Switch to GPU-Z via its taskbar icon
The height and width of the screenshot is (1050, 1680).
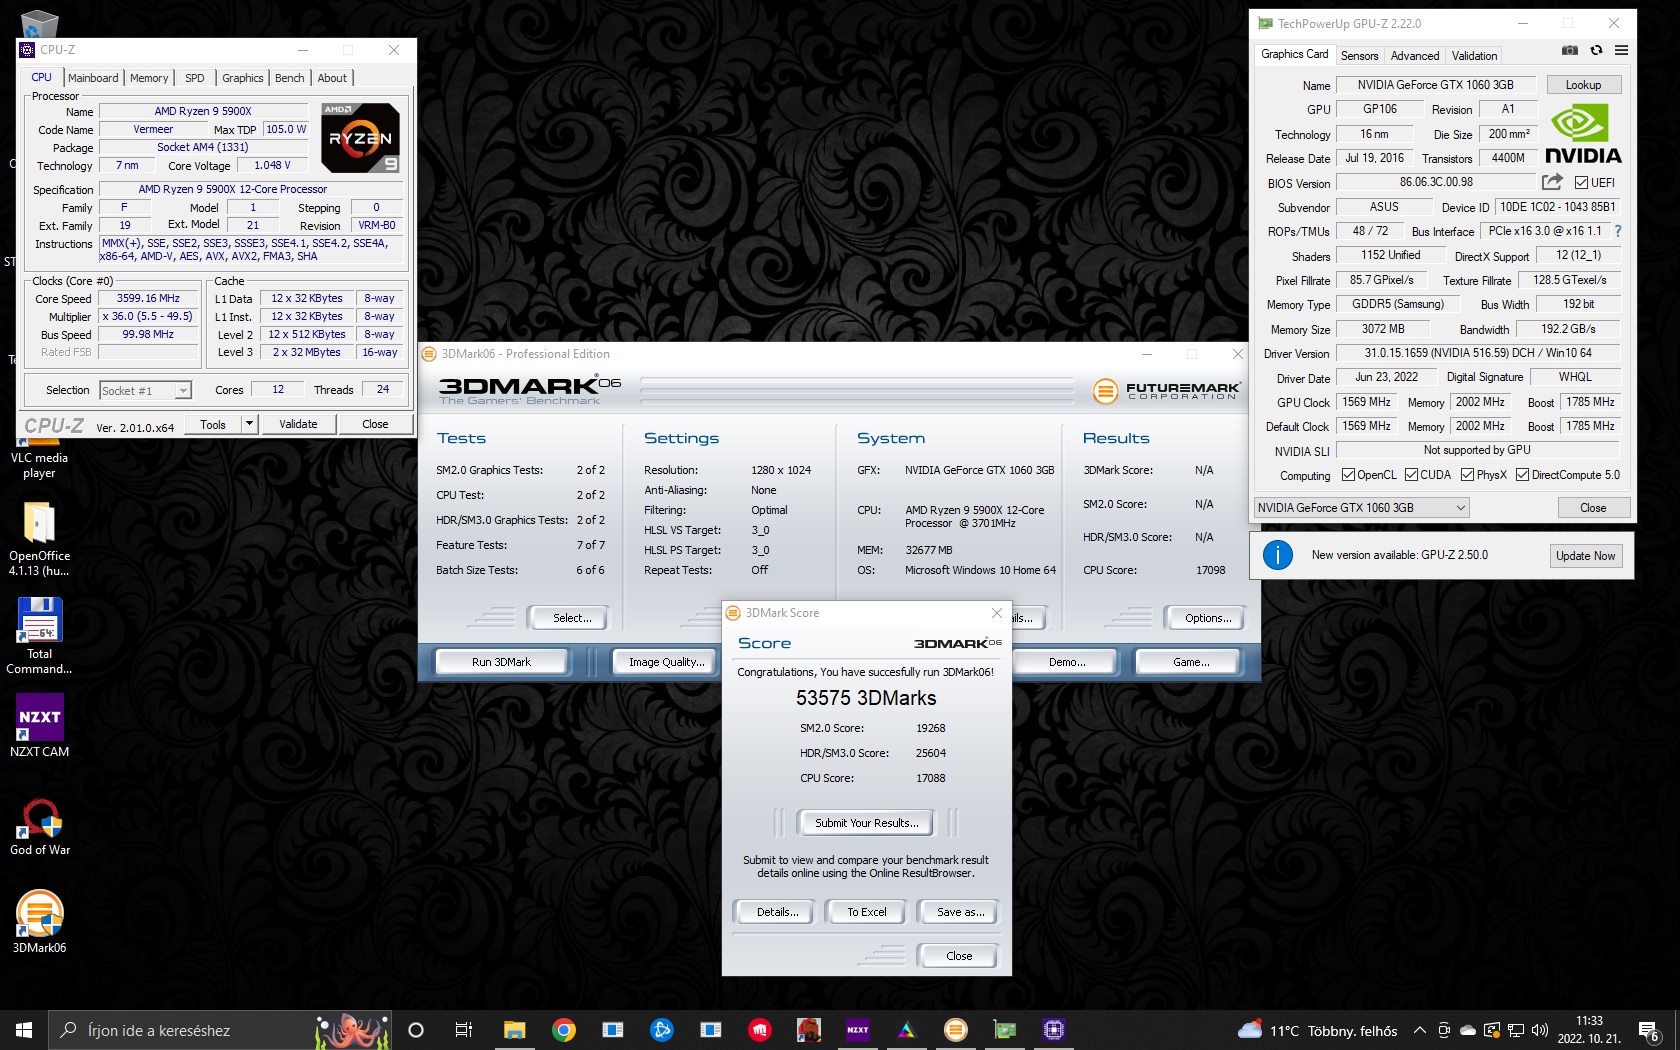(x=1004, y=1030)
